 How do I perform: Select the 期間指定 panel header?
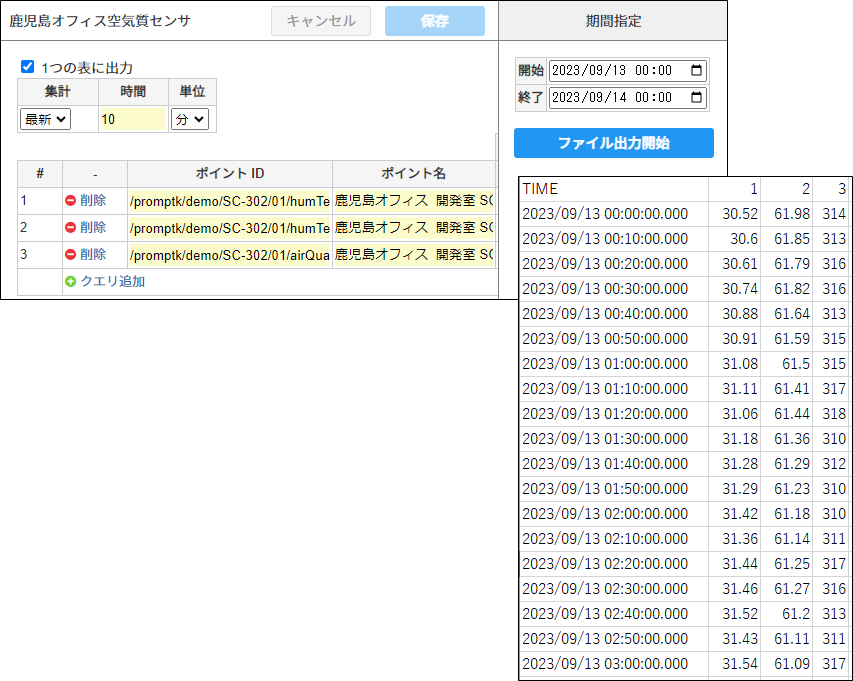click(x=613, y=21)
